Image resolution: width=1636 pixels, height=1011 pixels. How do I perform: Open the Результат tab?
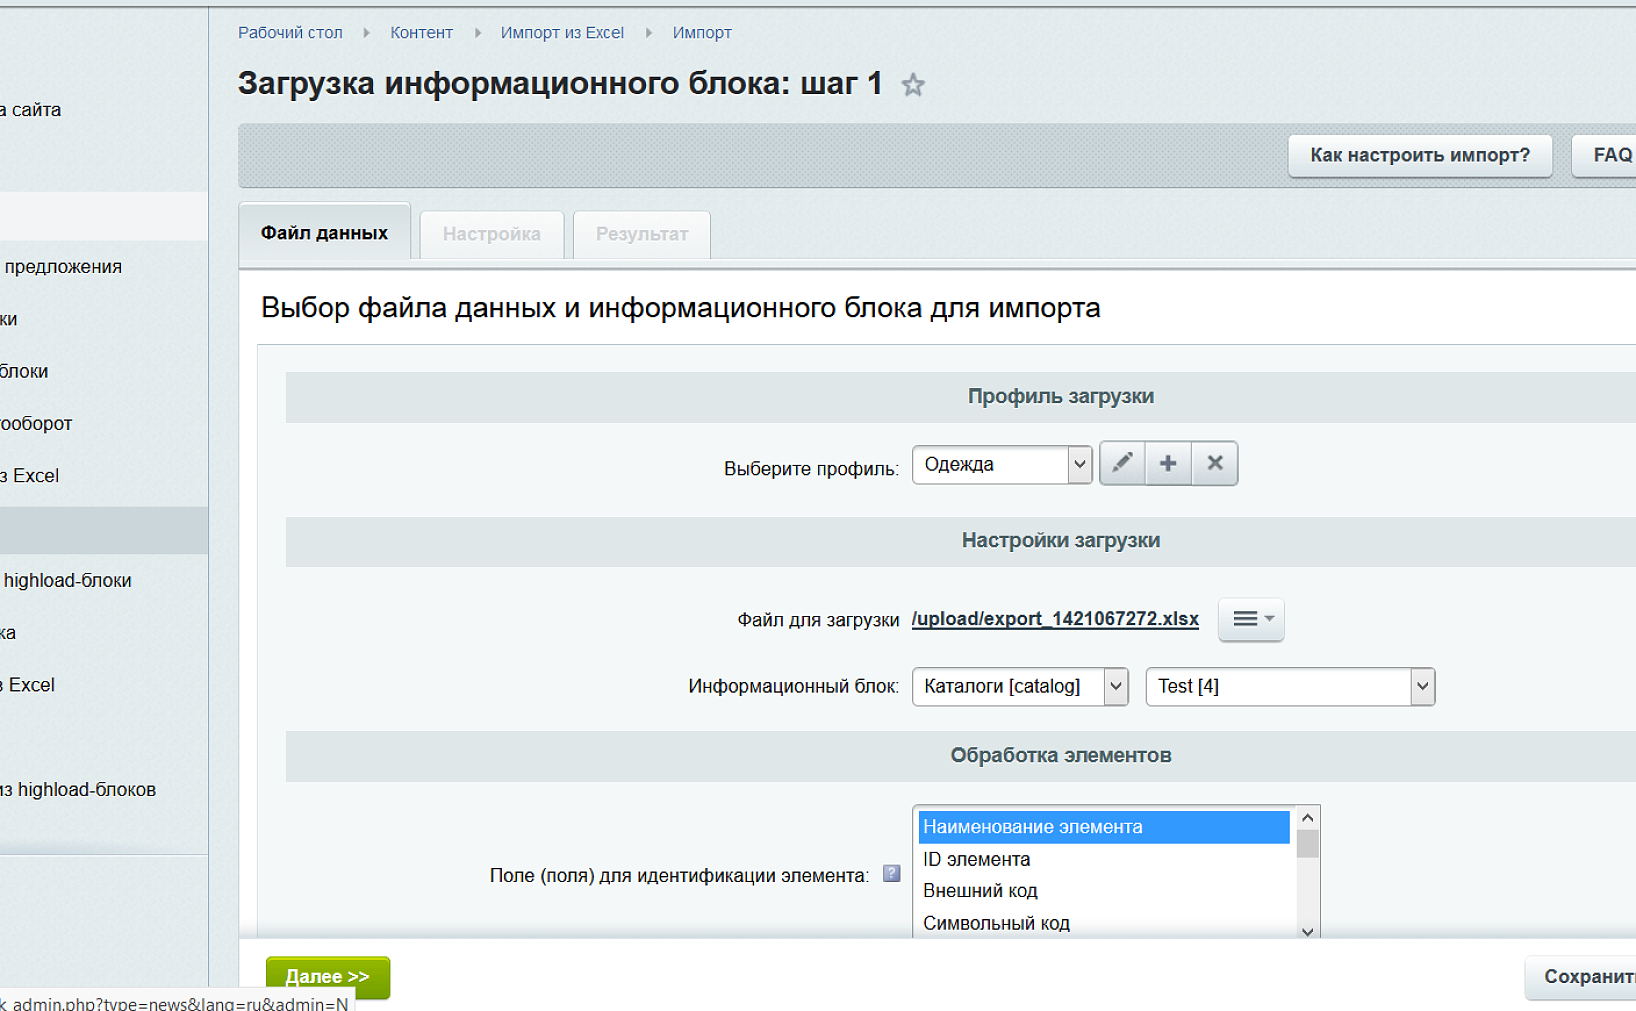pos(641,234)
